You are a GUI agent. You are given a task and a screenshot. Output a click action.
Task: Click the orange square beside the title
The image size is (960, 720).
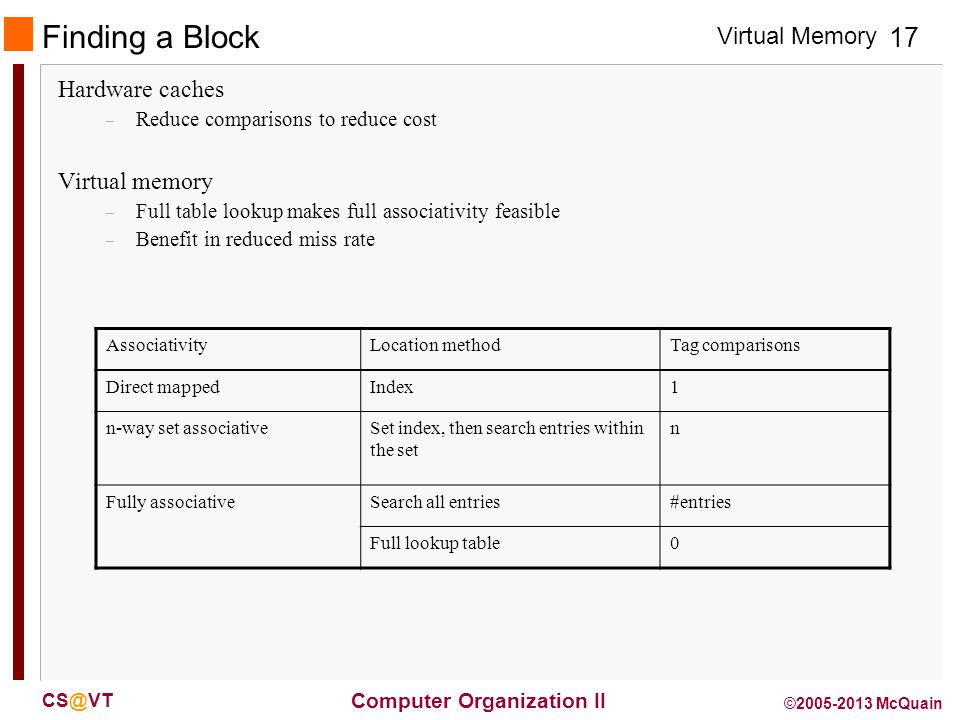click(18, 34)
